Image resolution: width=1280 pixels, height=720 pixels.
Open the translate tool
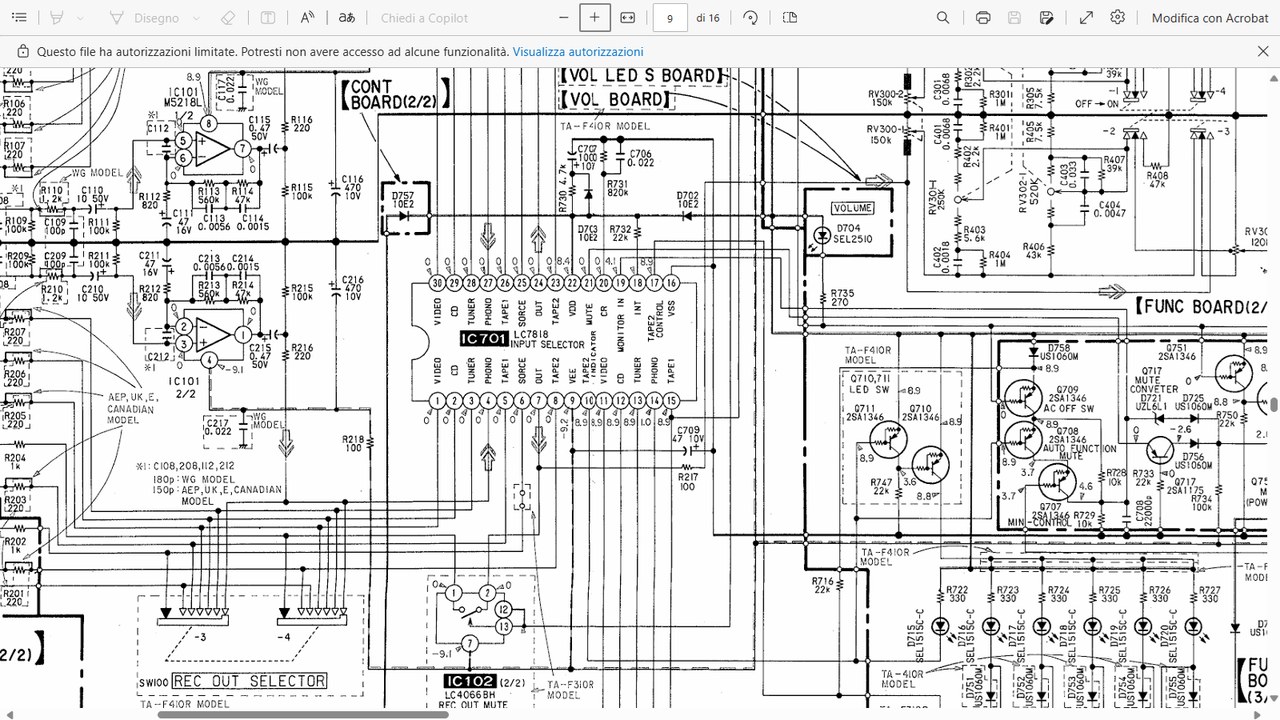coord(346,18)
